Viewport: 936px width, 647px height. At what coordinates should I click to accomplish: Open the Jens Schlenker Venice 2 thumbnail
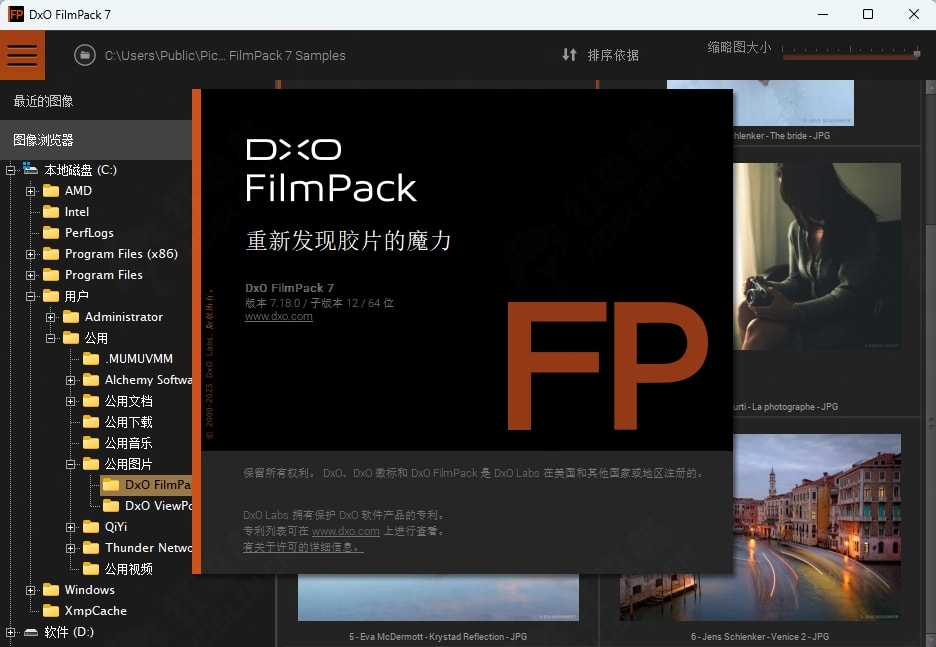click(820, 525)
